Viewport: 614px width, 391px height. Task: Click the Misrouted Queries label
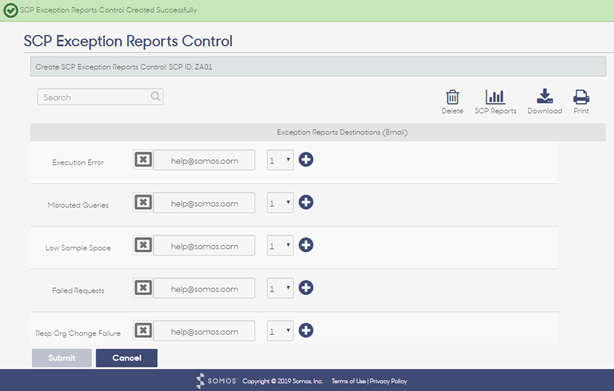(x=78, y=205)
